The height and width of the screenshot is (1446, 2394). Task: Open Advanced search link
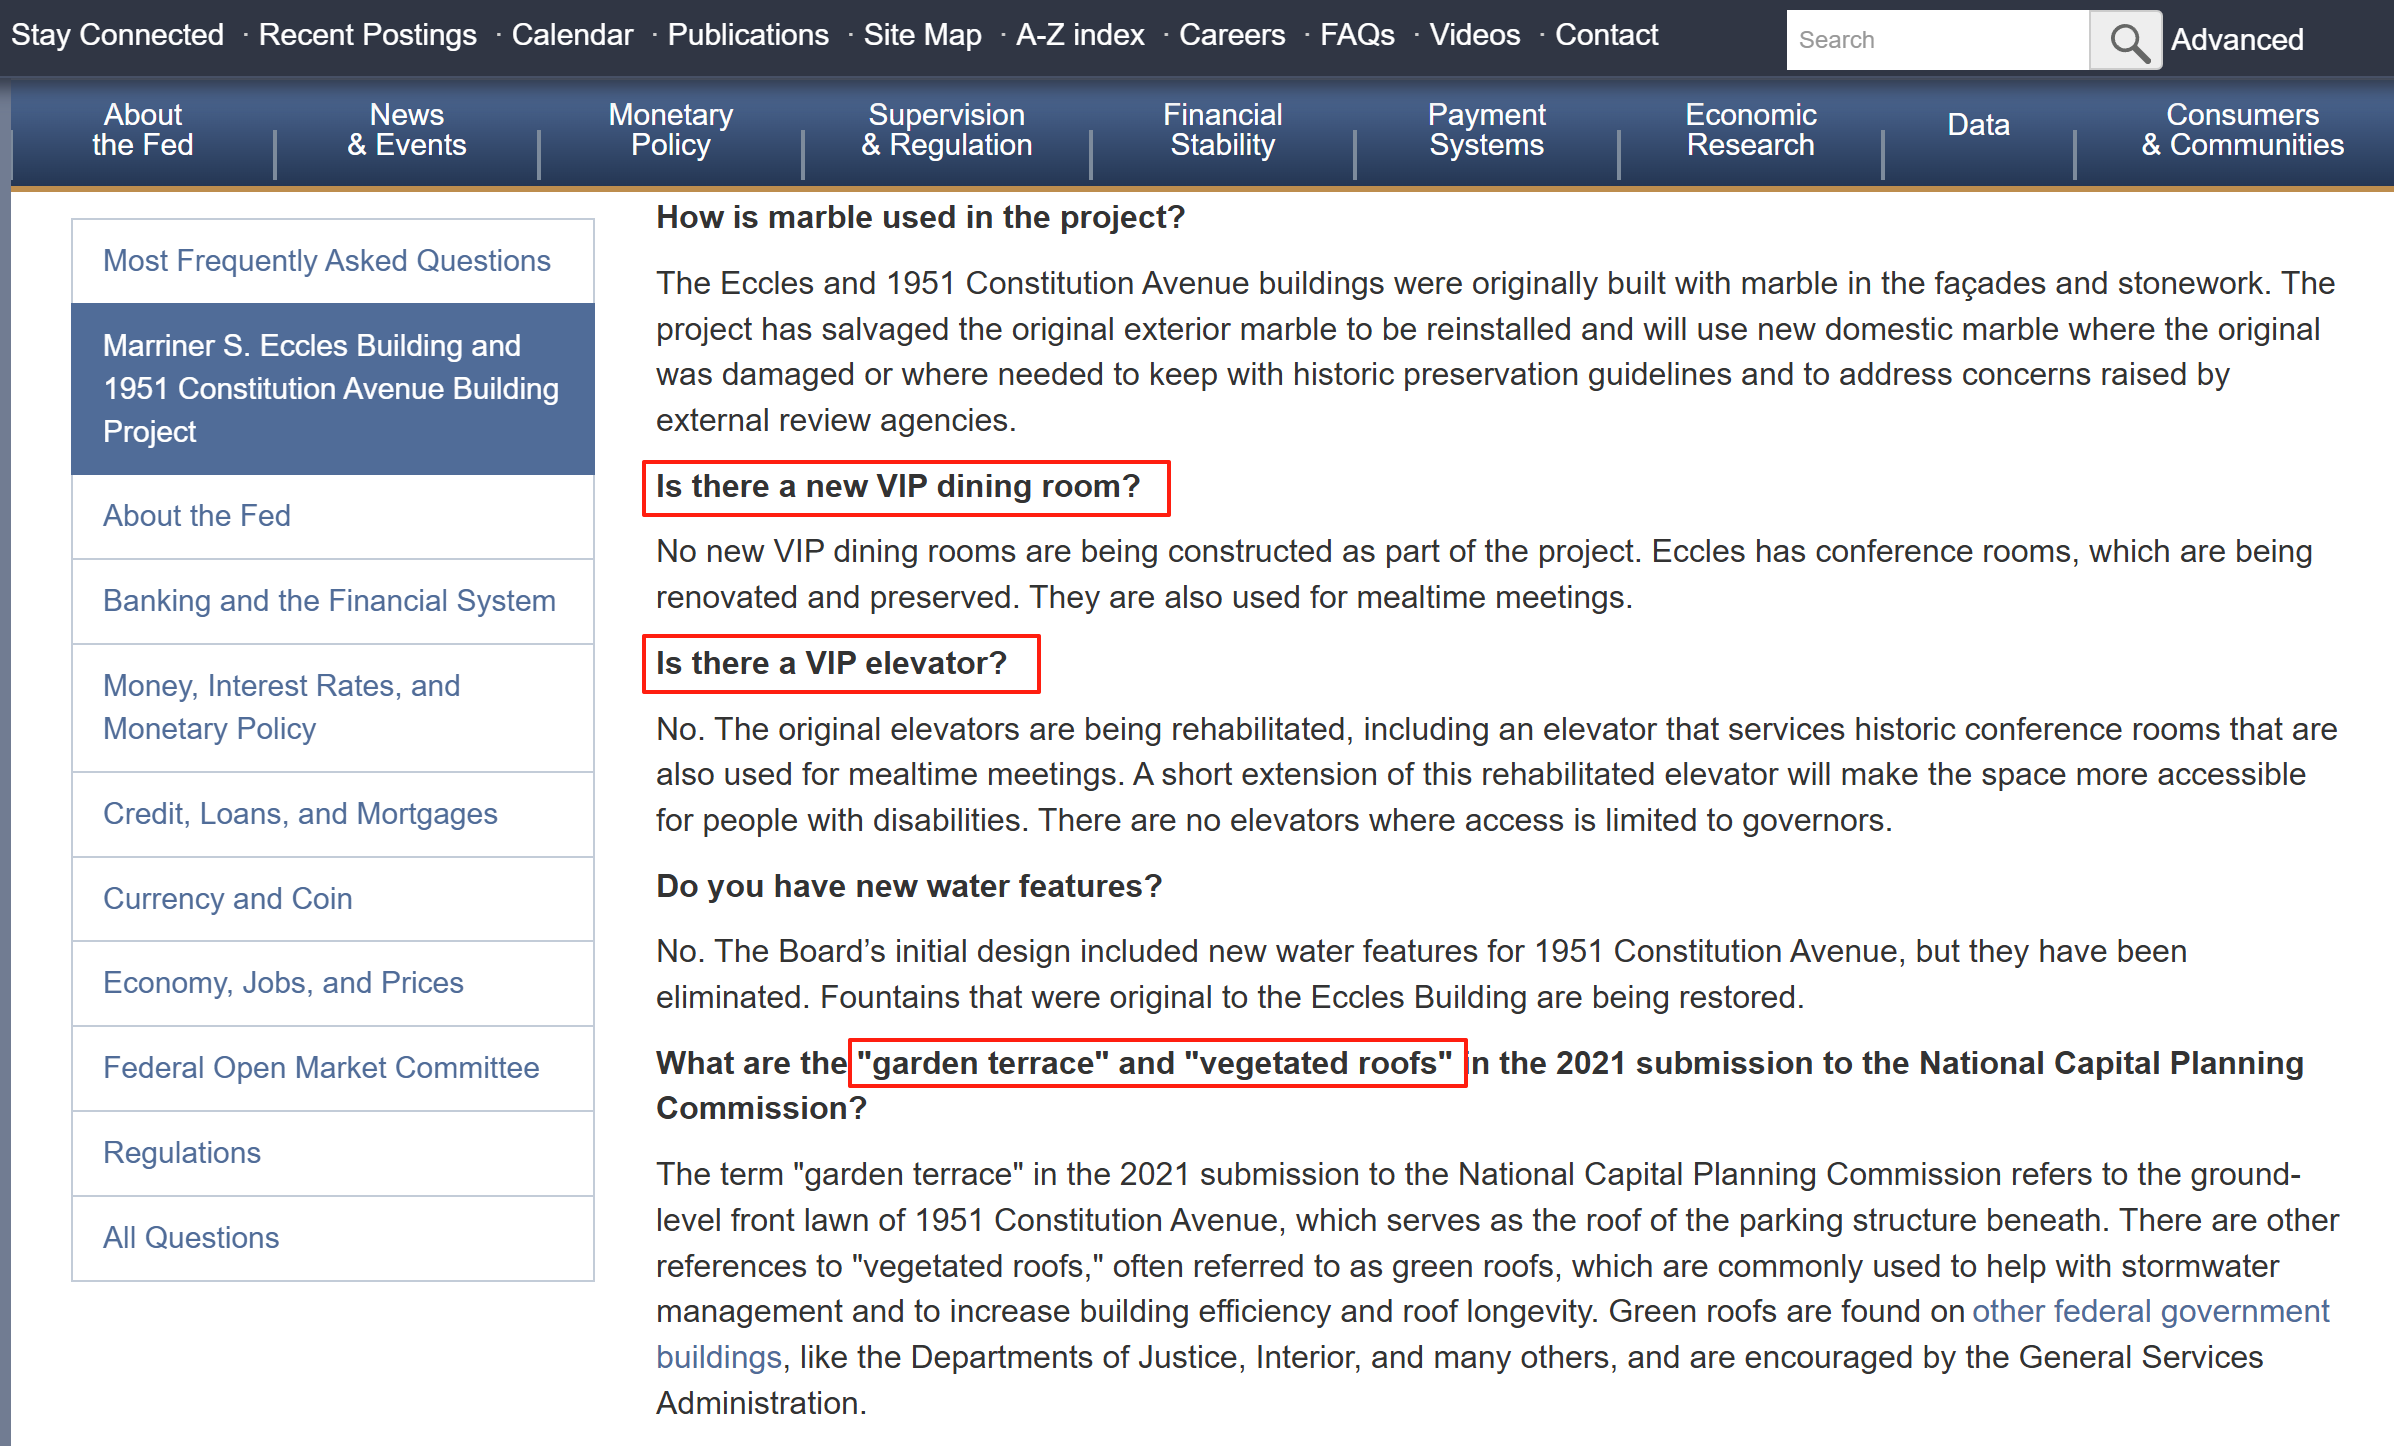(x=2236, y=40)
